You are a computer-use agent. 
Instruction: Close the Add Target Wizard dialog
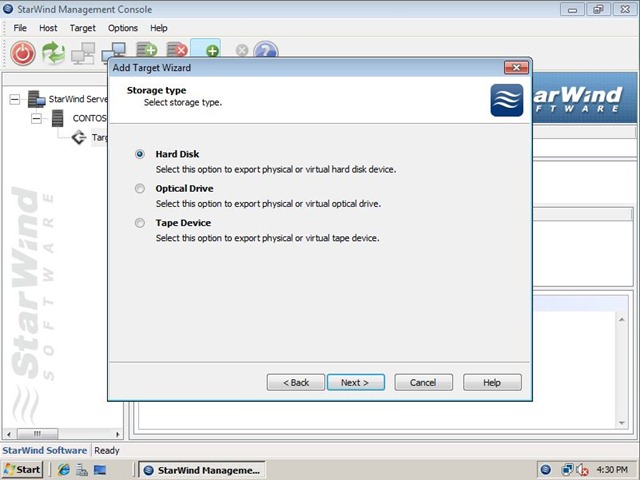pos(516,67)
